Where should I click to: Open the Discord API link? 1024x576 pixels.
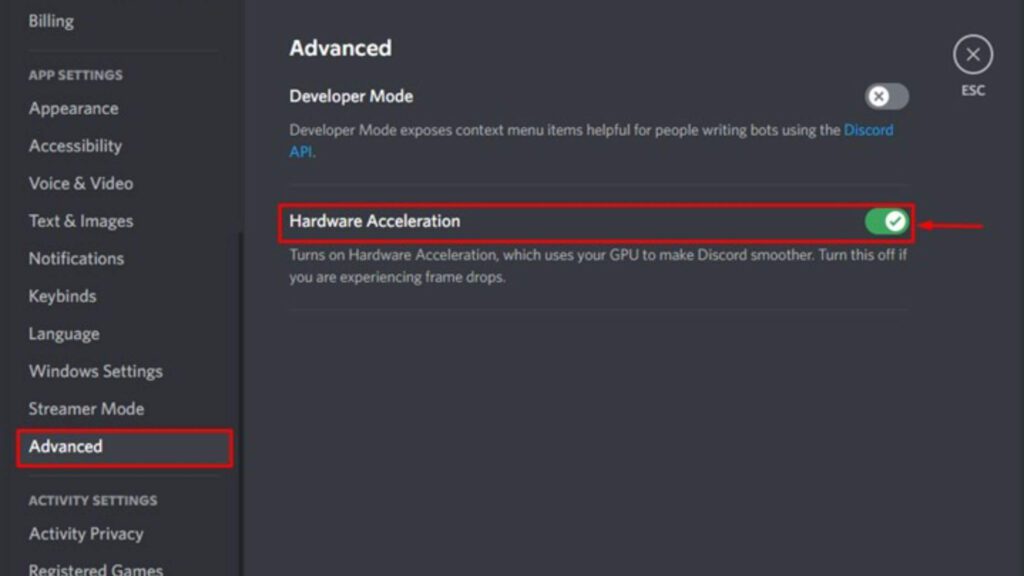(x=866, y=130)
